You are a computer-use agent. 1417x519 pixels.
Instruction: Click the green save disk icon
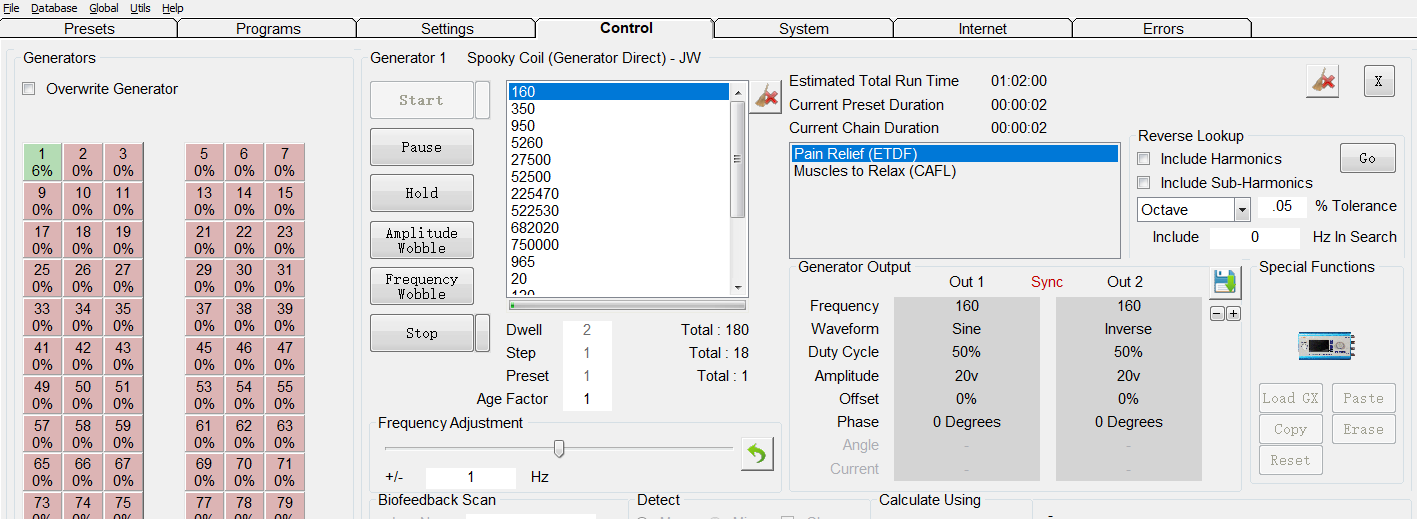pos(1226,283)
